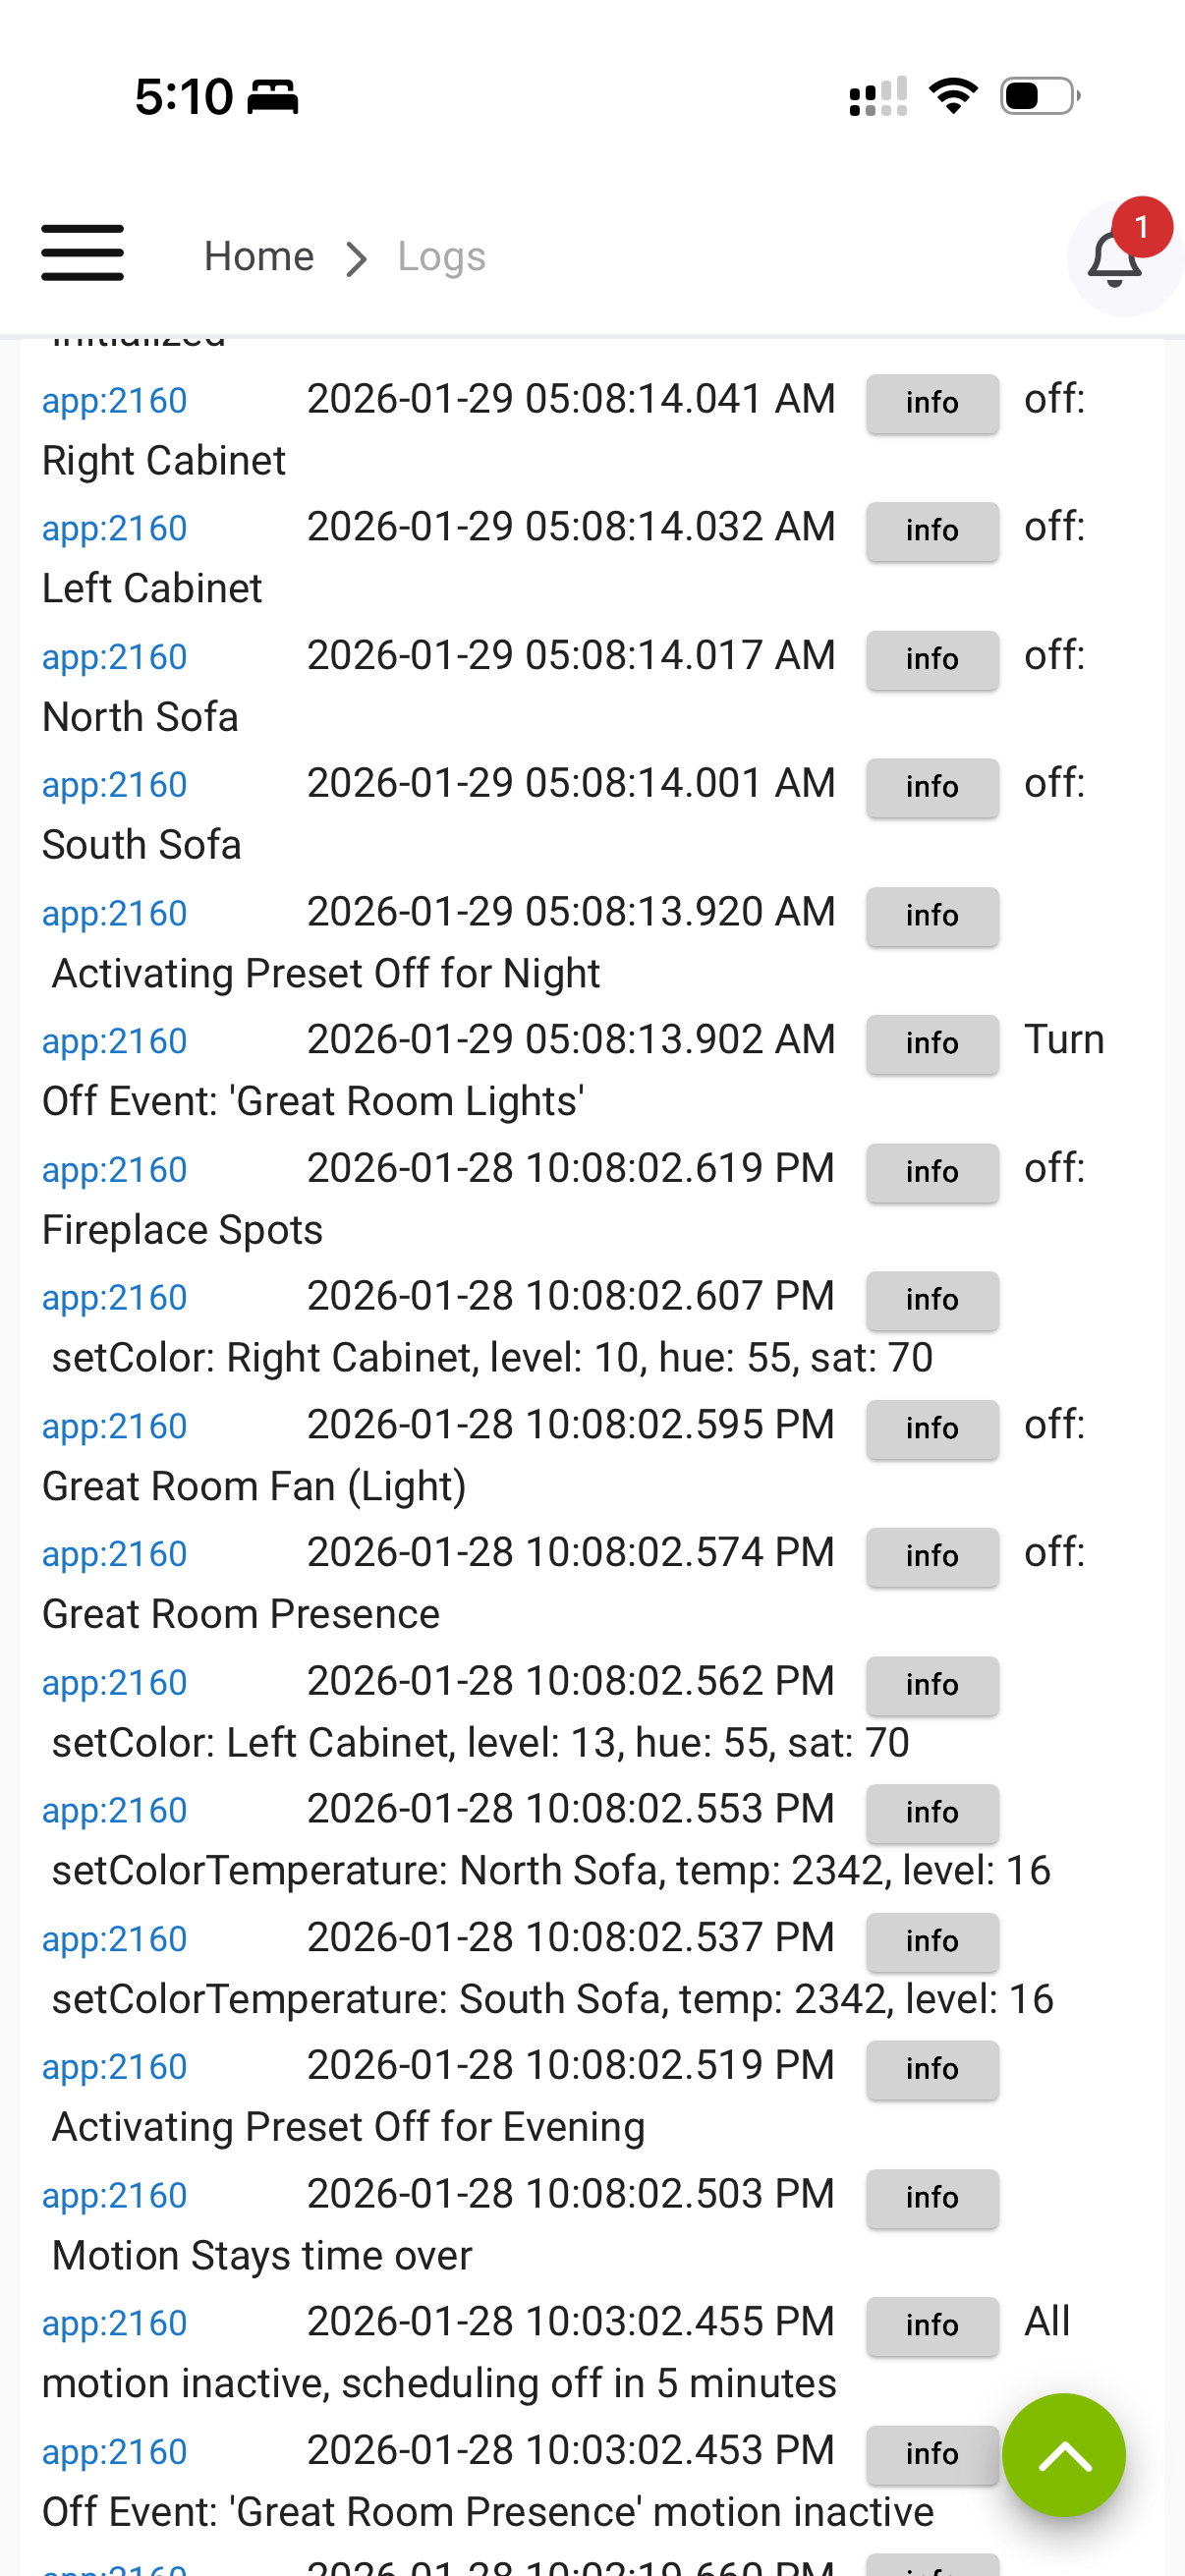The image size is (1185, 2576).
Task: Select the 'Activating Preset Off for Evening' message
Action: pos(348,2127)
